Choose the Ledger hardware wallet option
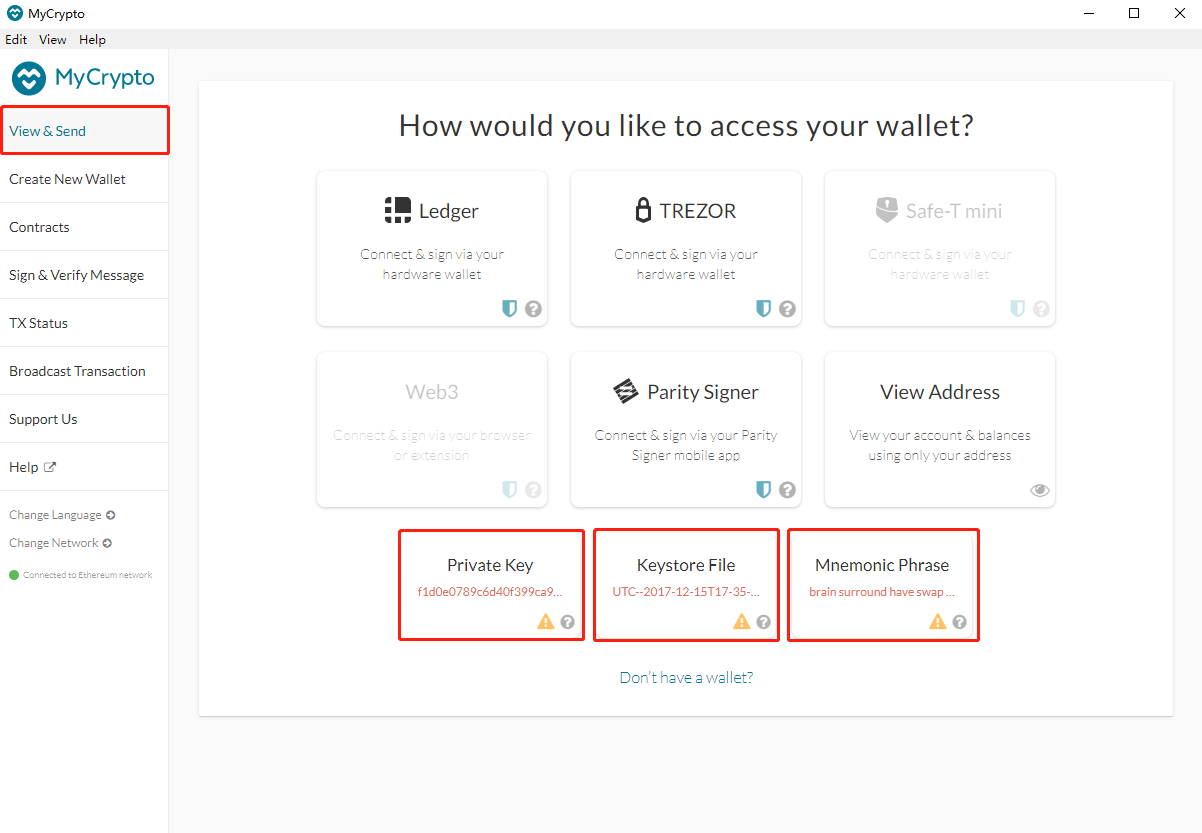The height and width of the screenshot is (833, 1202). click(x=432, y=247)
